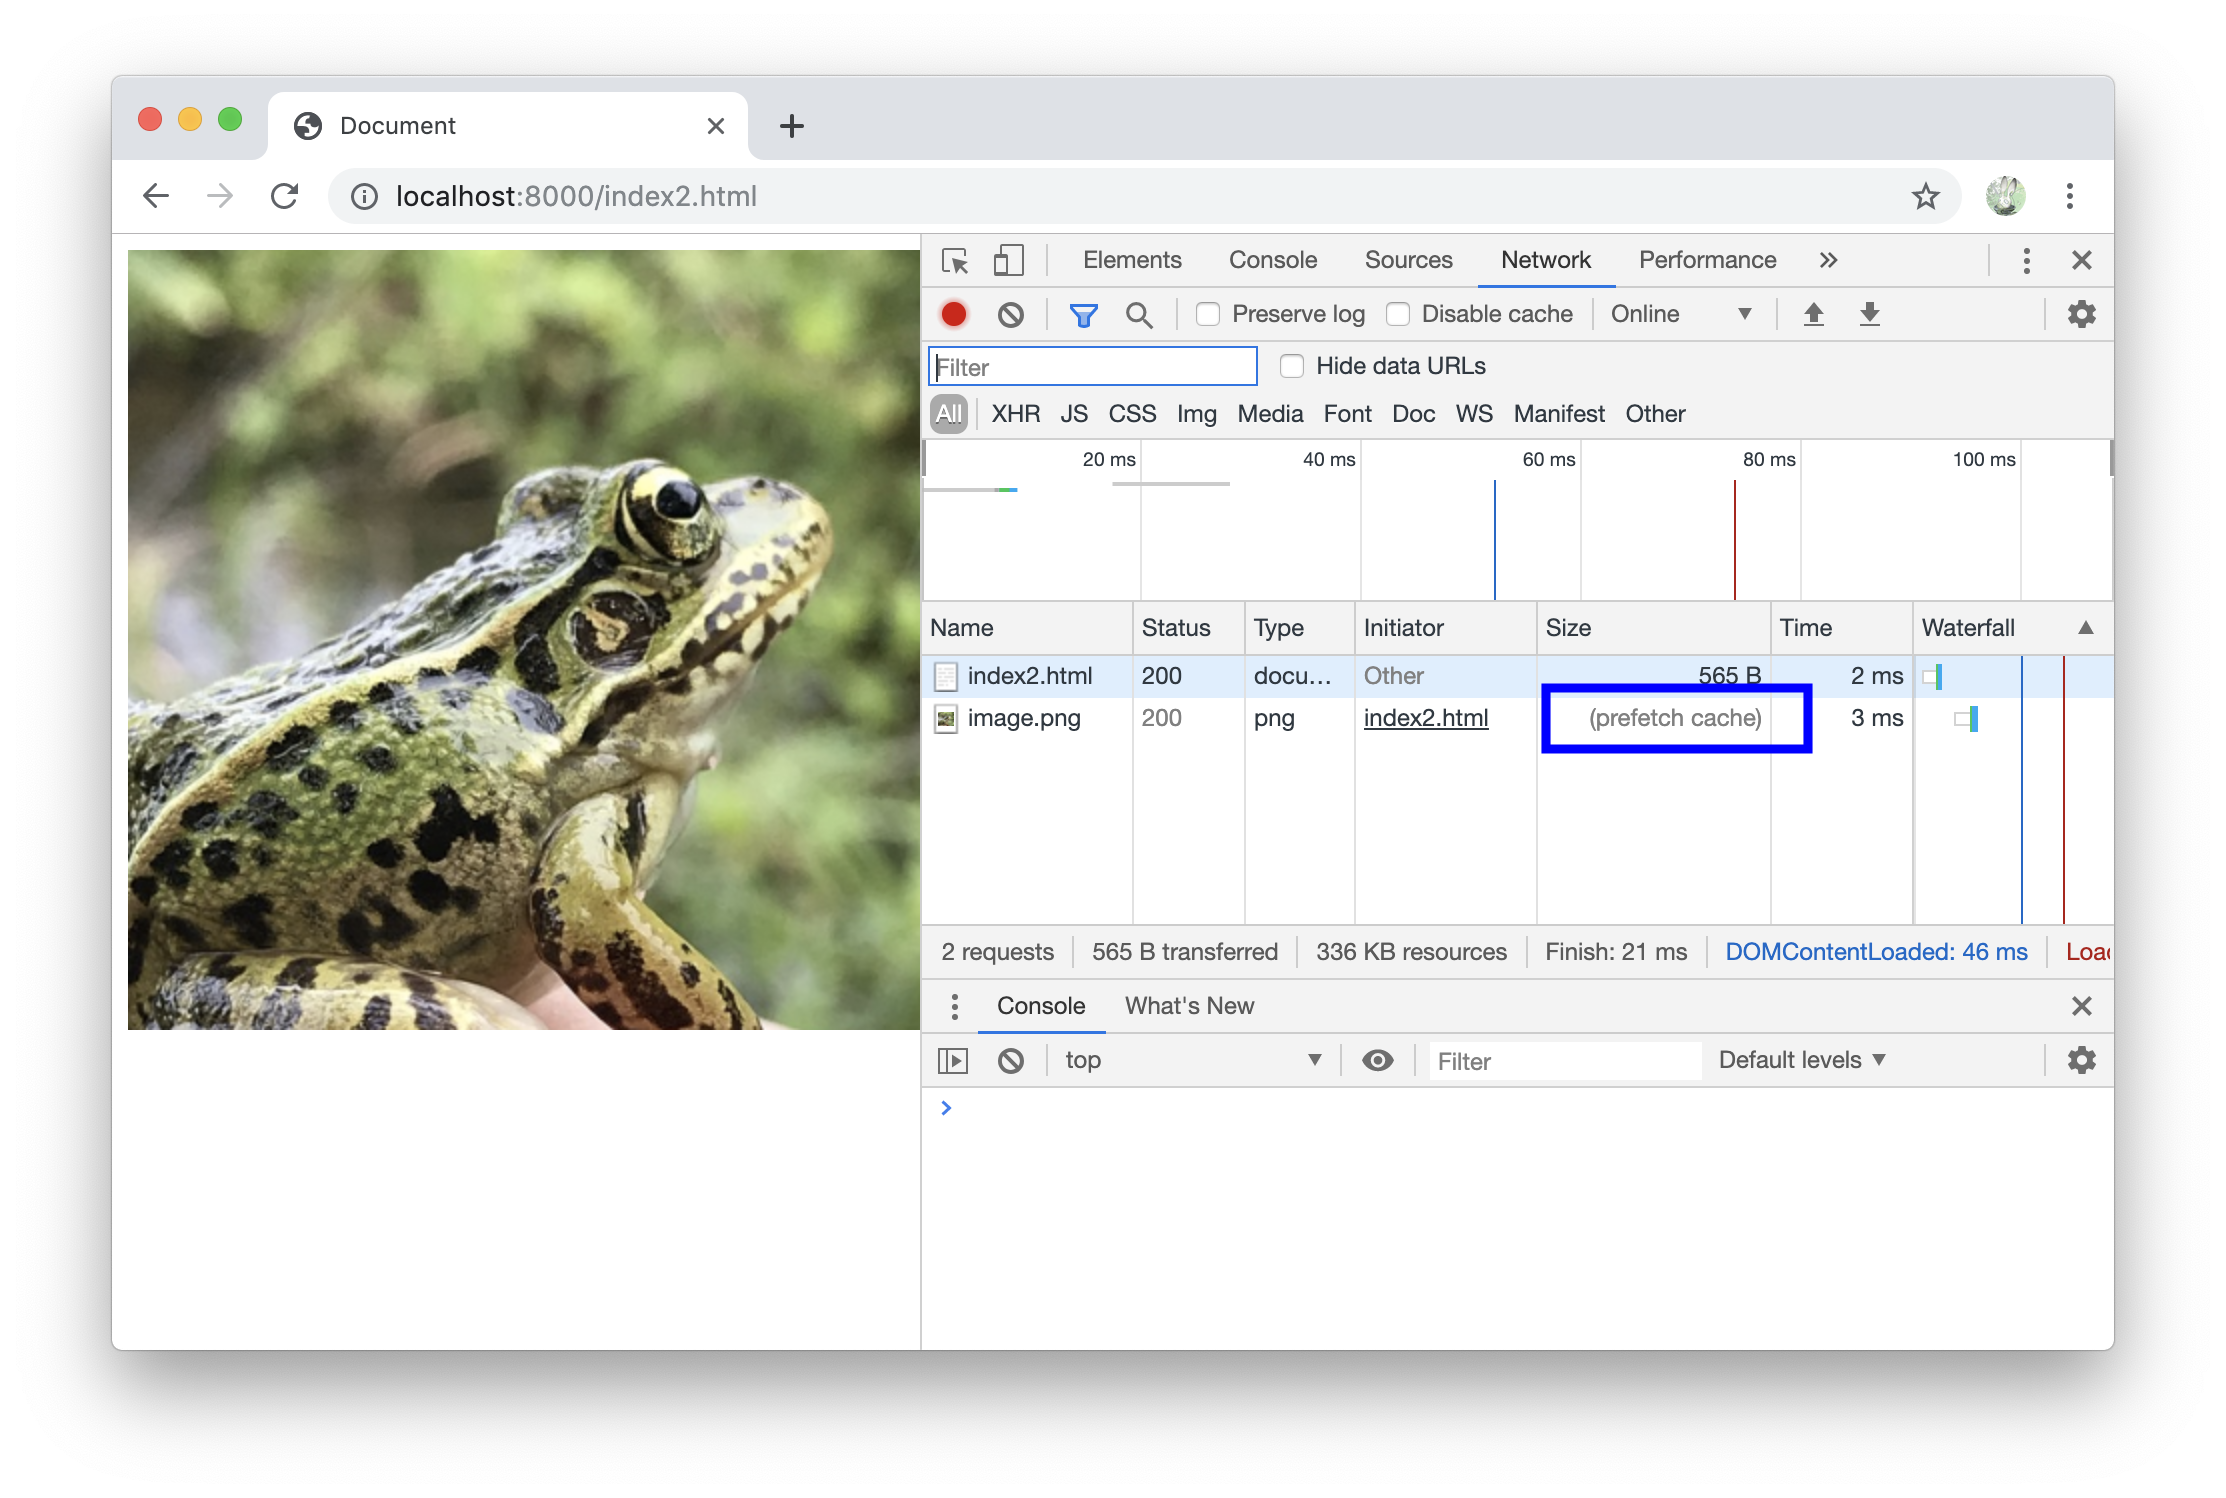The width and height of the screenshot is (2226, 1498).
Task: Open the Online throttling dropdown
Action: click(x=1680, y=315)
